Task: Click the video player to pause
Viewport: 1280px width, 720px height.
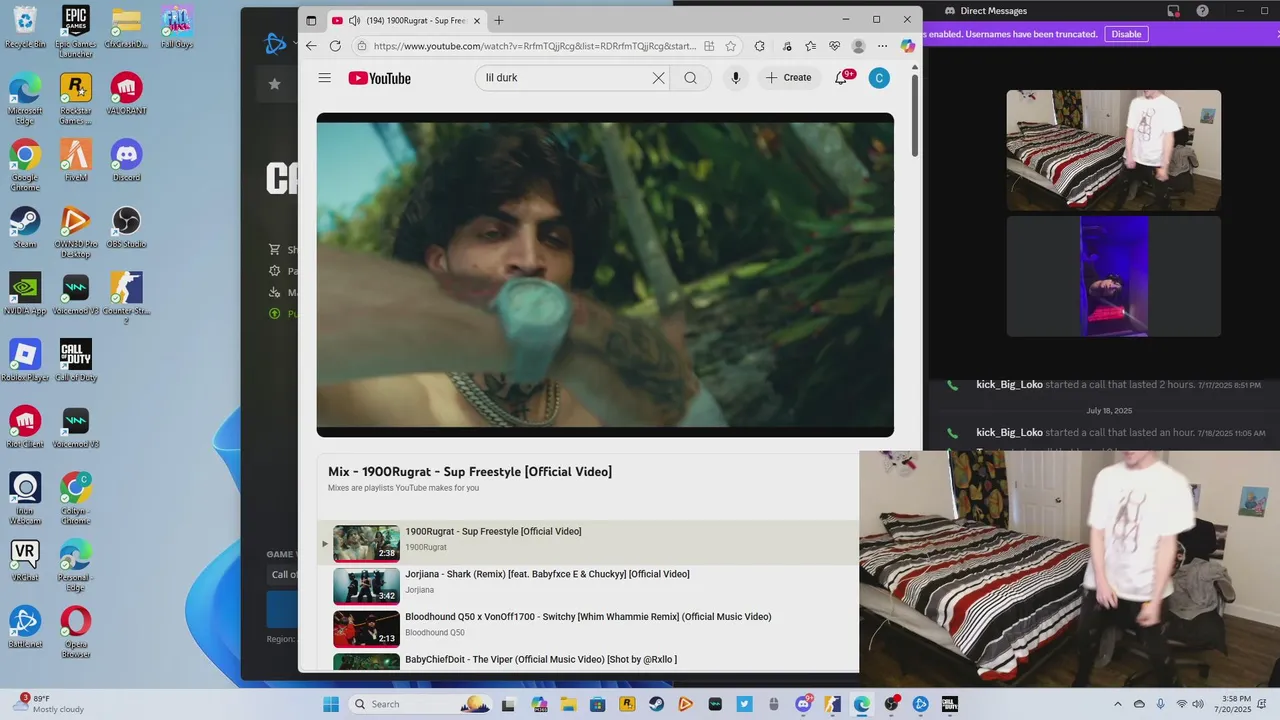Action: tap(605, 275)
